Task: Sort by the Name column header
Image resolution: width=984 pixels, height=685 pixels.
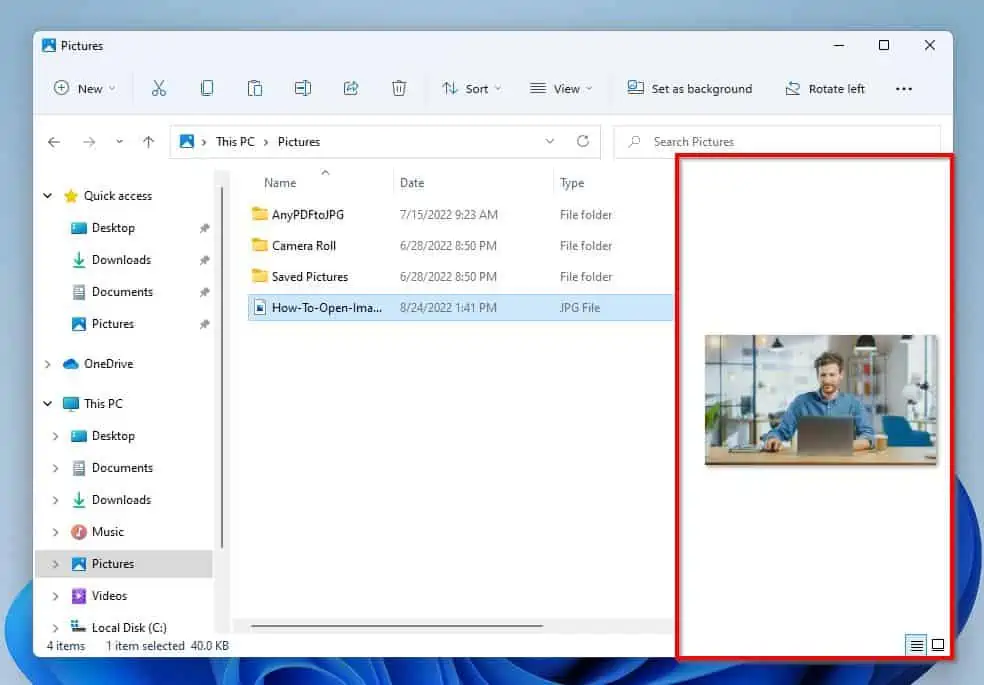Action: tap(280, 183)
